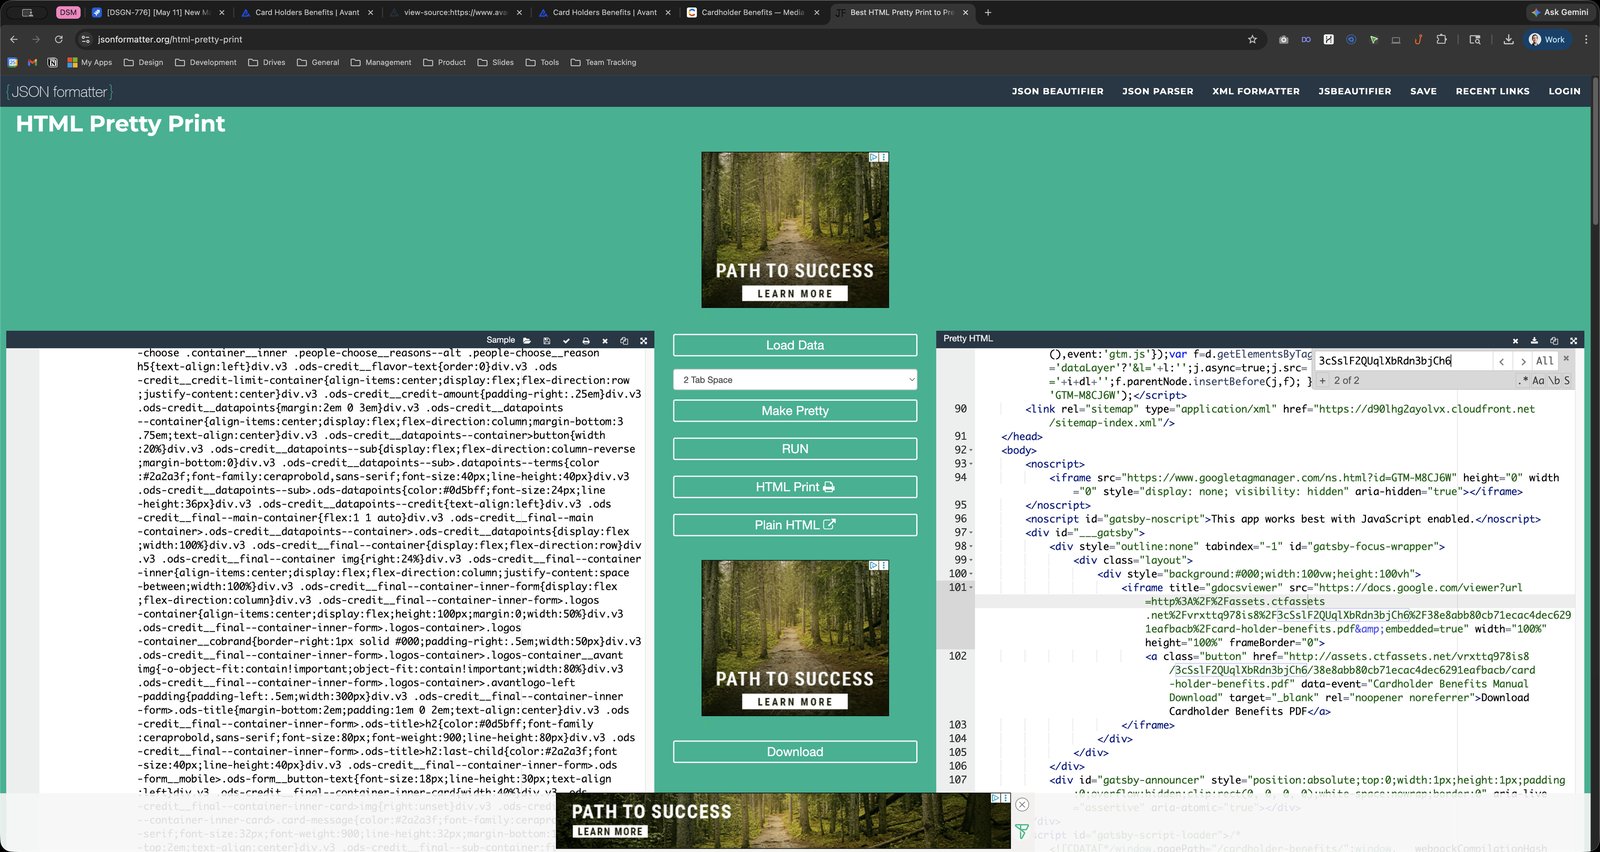Collapse code fold at line 101

click(971, 588)
